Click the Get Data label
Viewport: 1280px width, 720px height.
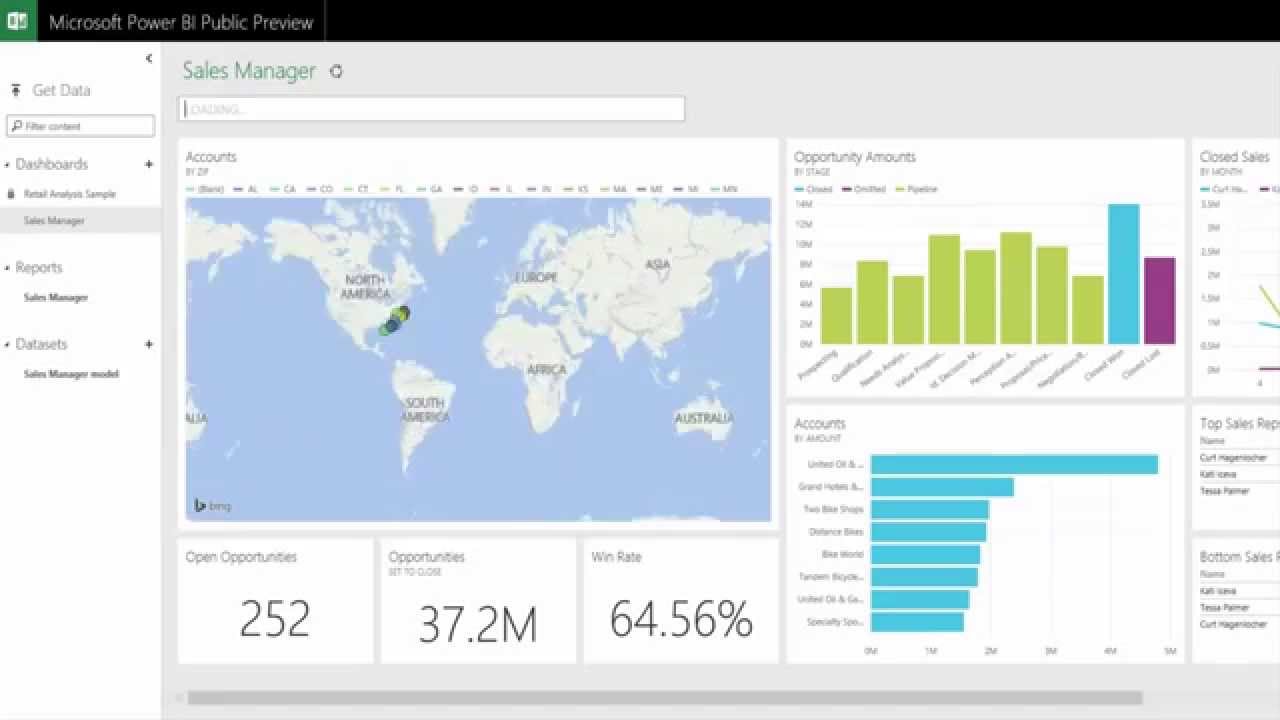pos(62,90)
